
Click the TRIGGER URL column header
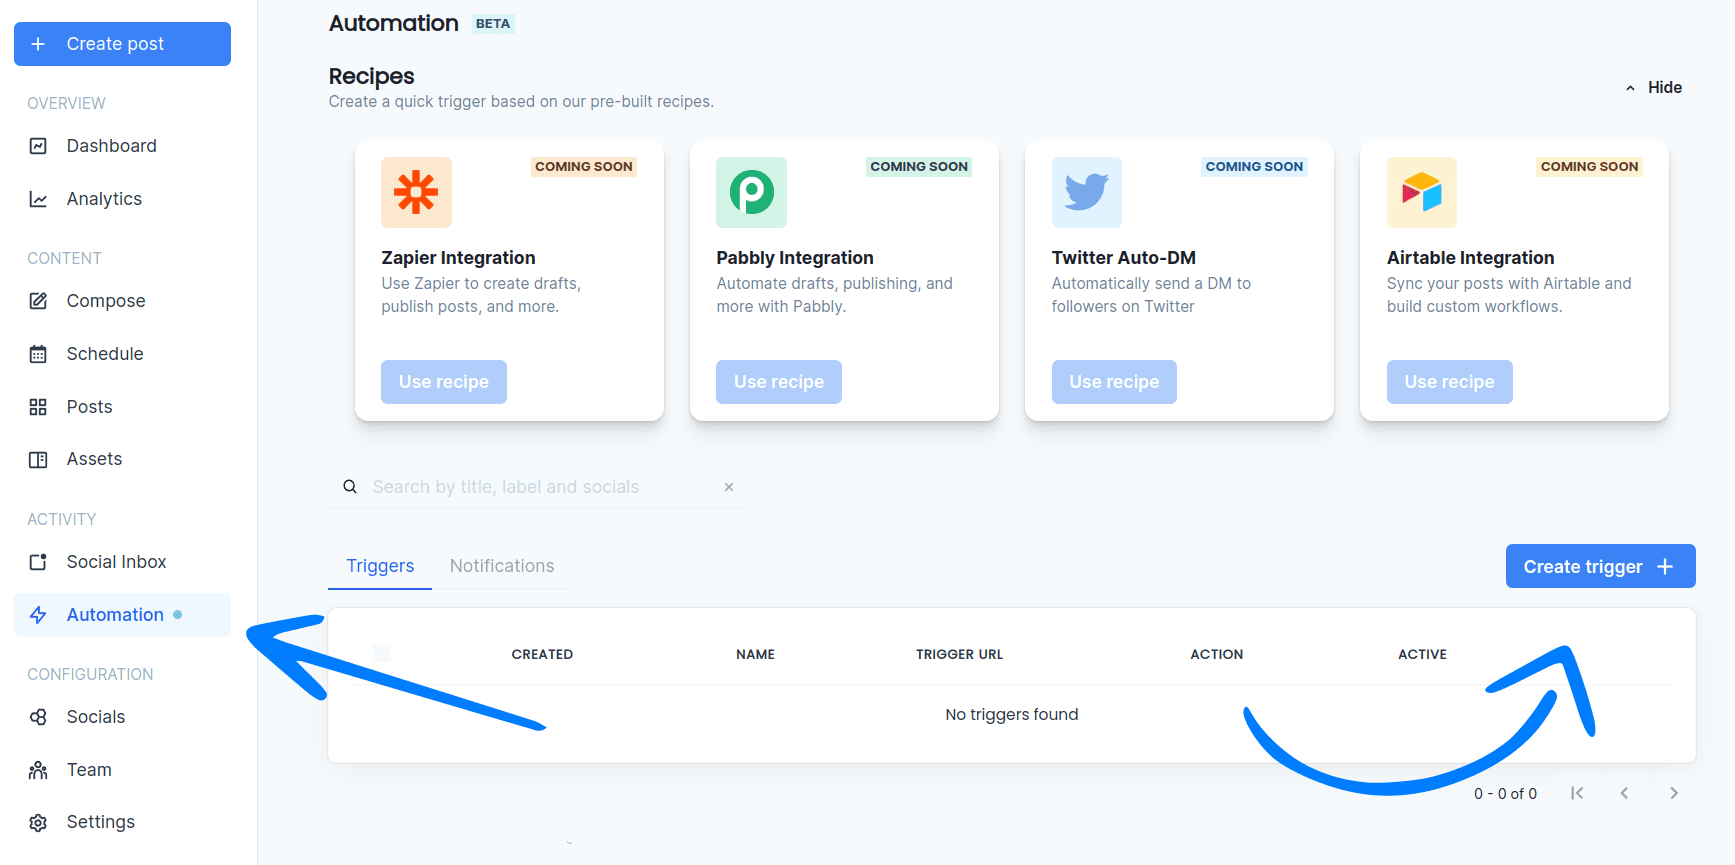(x=959, y=654)
